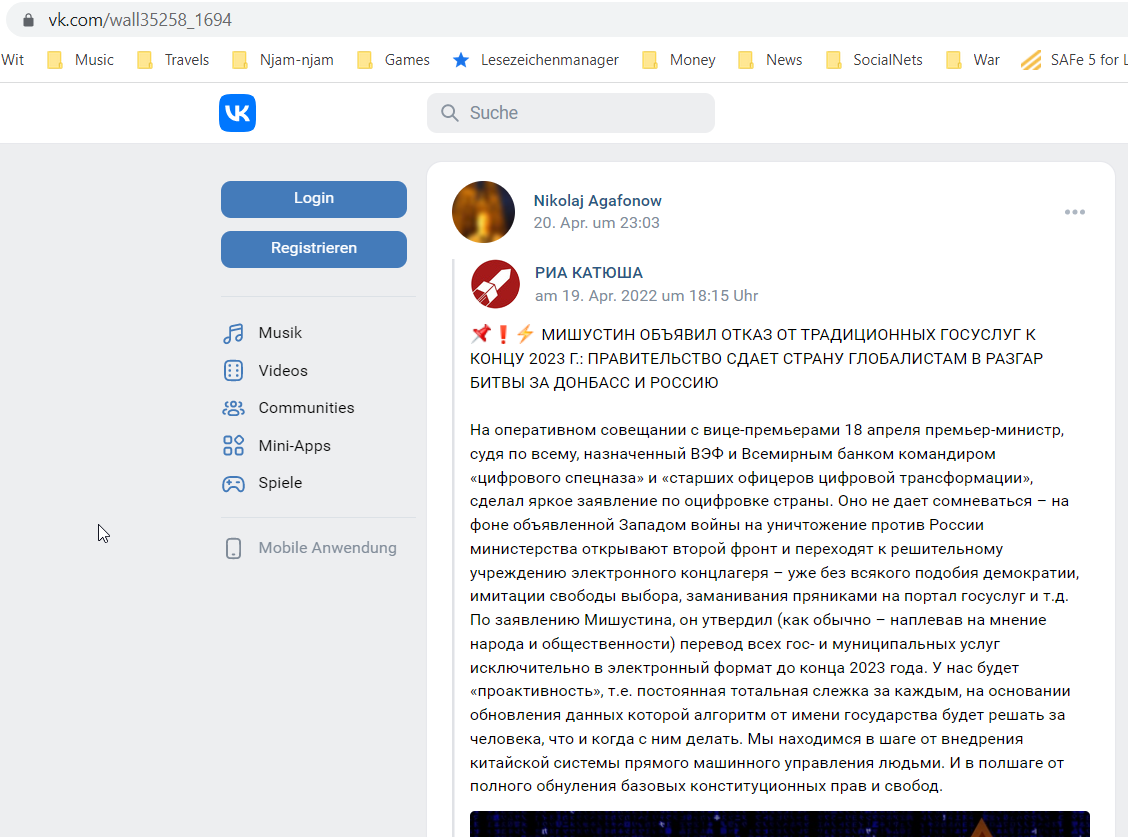Viewport: 1128px width, 837px height.
Task: Click the post headline МИШУСТИН ОБЪЯВИЛ ОТКАЗ
Action: 756,358
